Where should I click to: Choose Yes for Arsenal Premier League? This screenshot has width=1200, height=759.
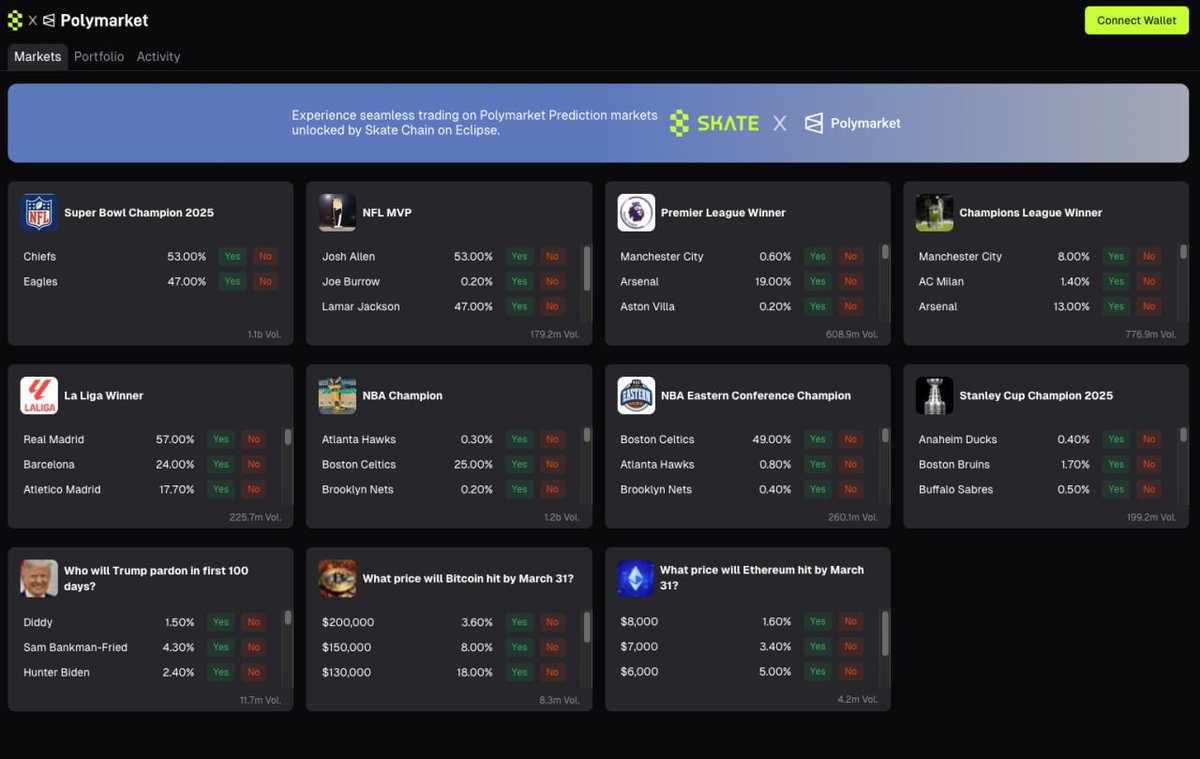pyautogui.click(x=818, y=281)
